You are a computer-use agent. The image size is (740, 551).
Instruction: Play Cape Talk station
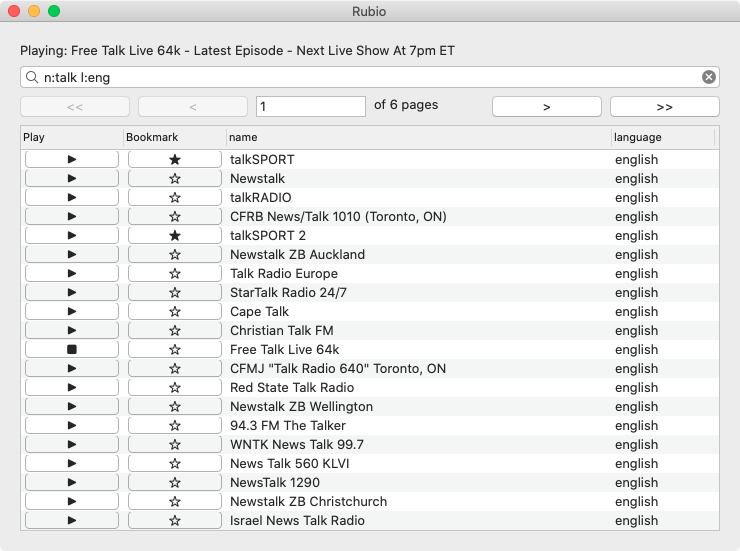[72, 311]
